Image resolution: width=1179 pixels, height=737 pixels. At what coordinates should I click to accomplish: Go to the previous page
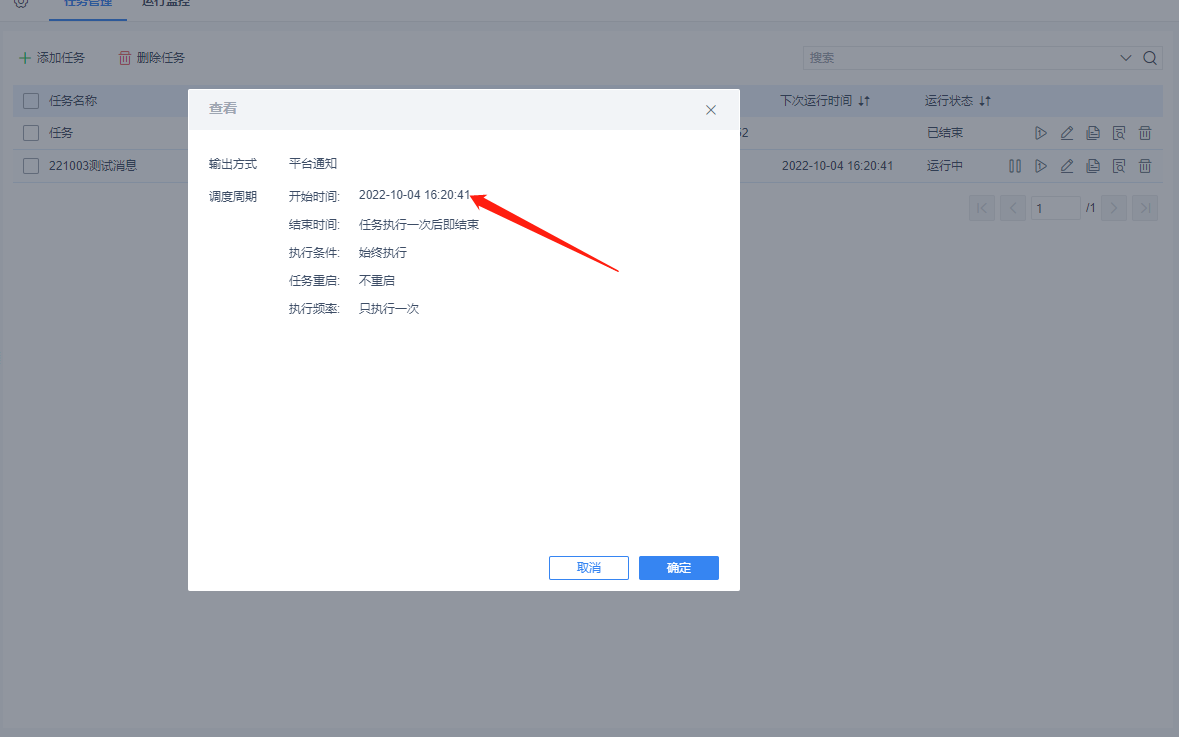[1013, 208]
